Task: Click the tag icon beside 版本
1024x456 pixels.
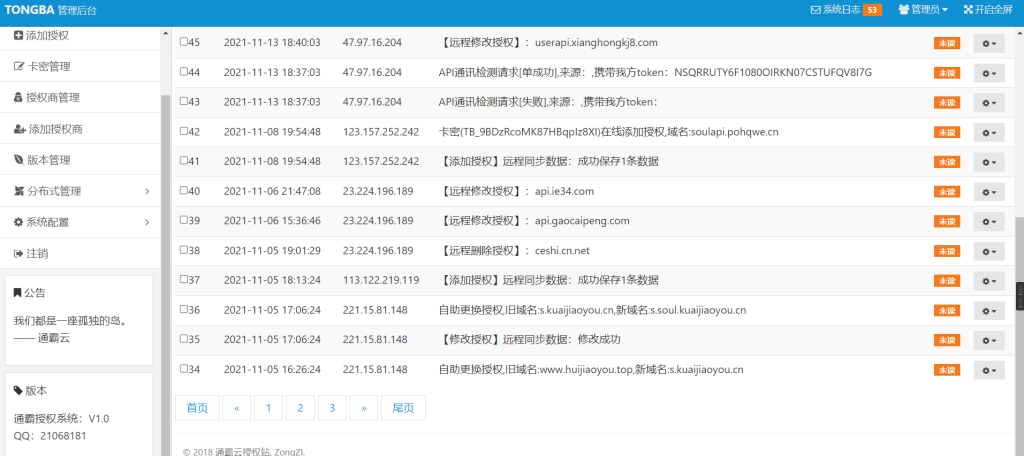Action: pos(18,391)
